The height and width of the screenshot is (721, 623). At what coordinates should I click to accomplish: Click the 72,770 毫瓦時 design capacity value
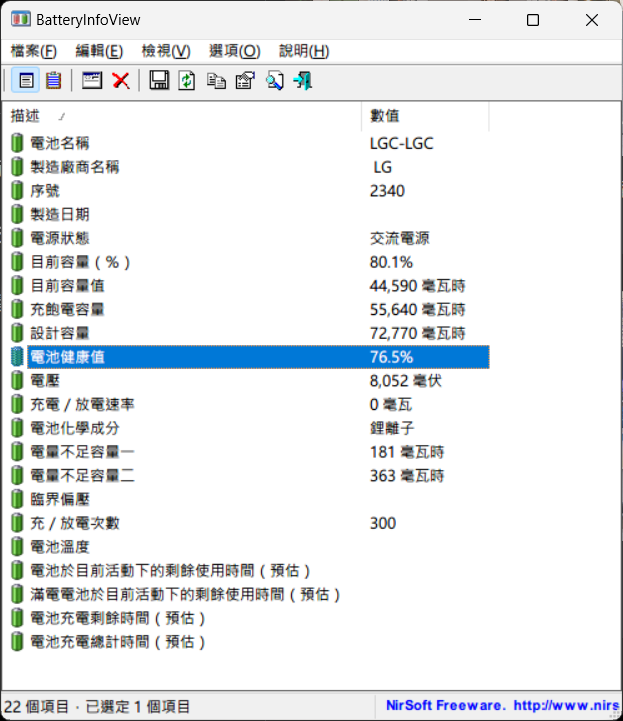pos(417,333)
